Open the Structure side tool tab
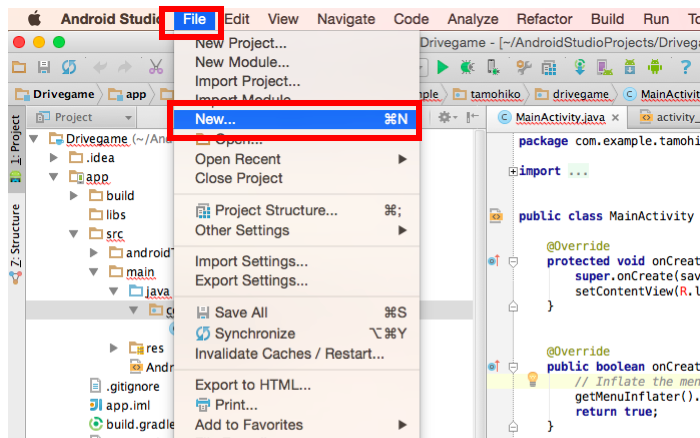Screen dimensions: 700x438 point(16,243)
